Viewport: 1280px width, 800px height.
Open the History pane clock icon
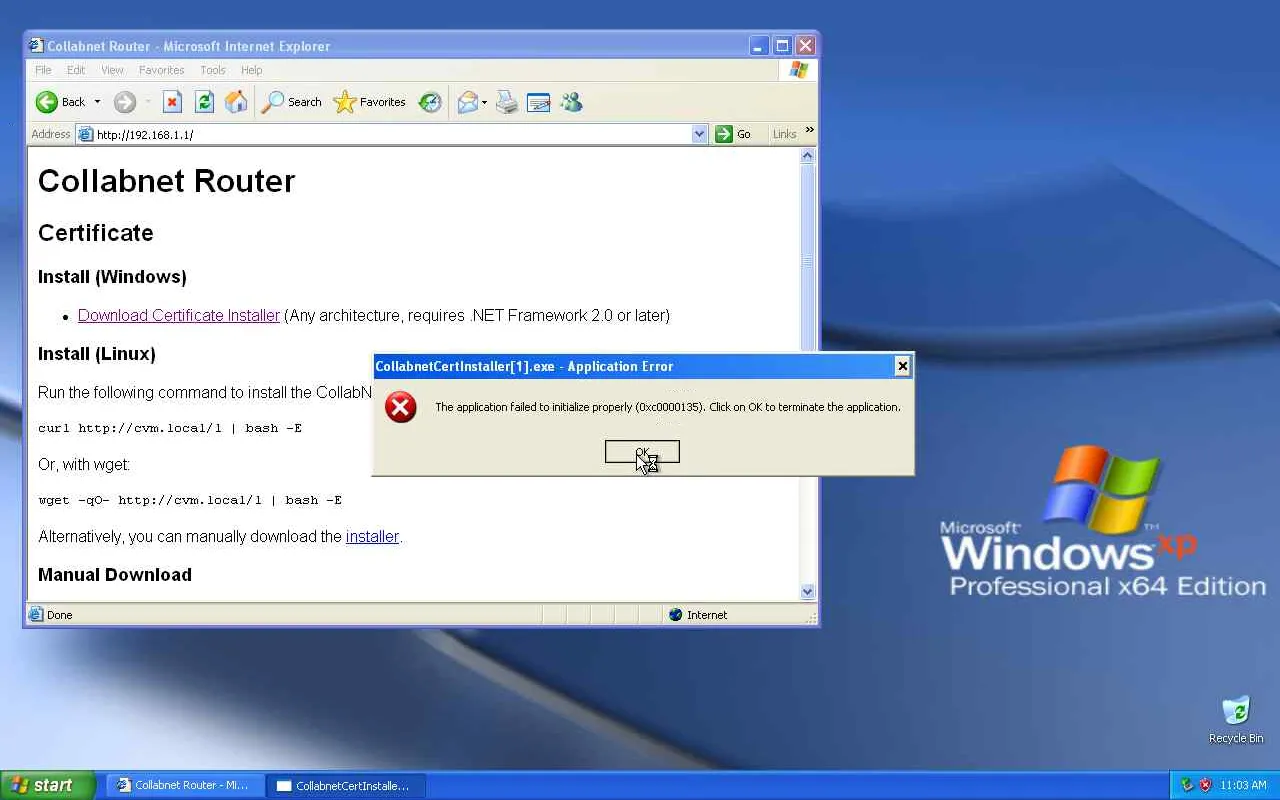(430, 102)
